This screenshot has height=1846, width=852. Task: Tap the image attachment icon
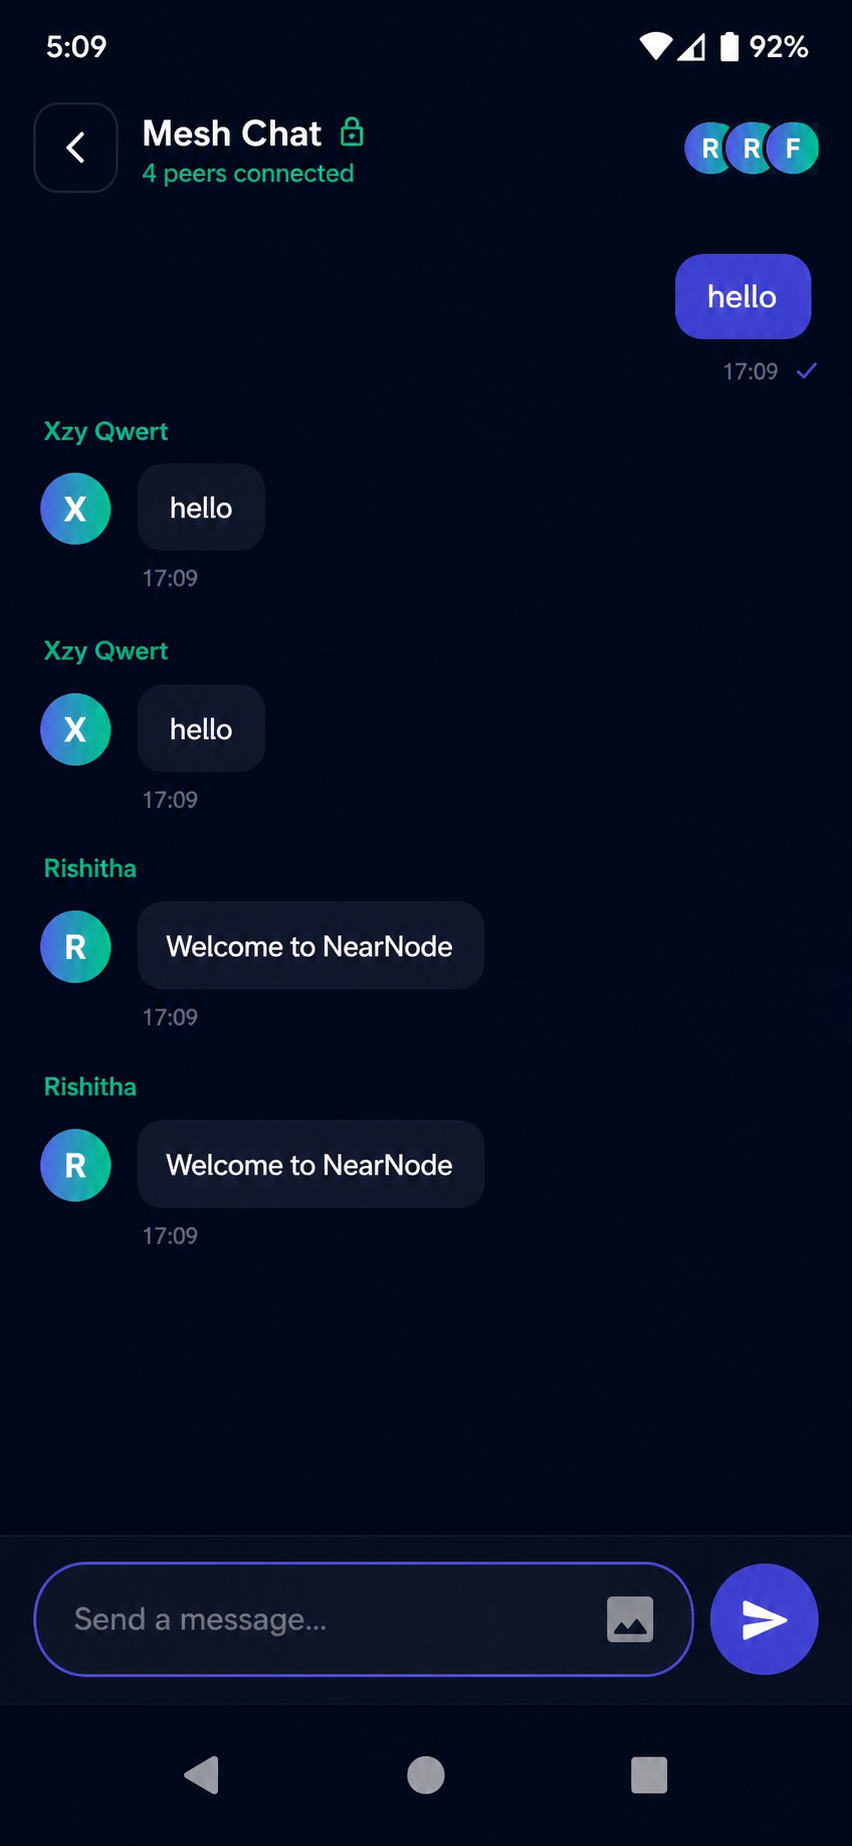(630, 1619)
